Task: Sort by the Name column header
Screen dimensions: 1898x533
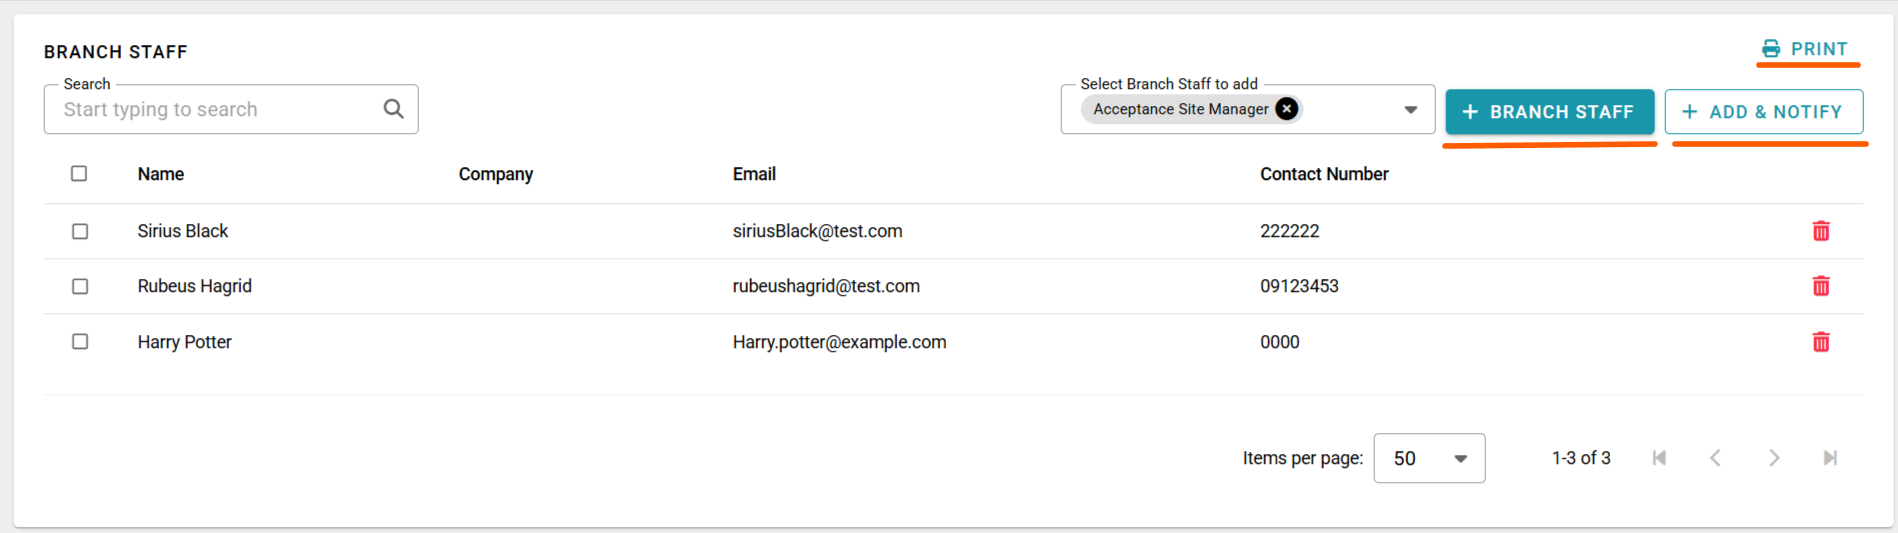Action: coord(161,174)
